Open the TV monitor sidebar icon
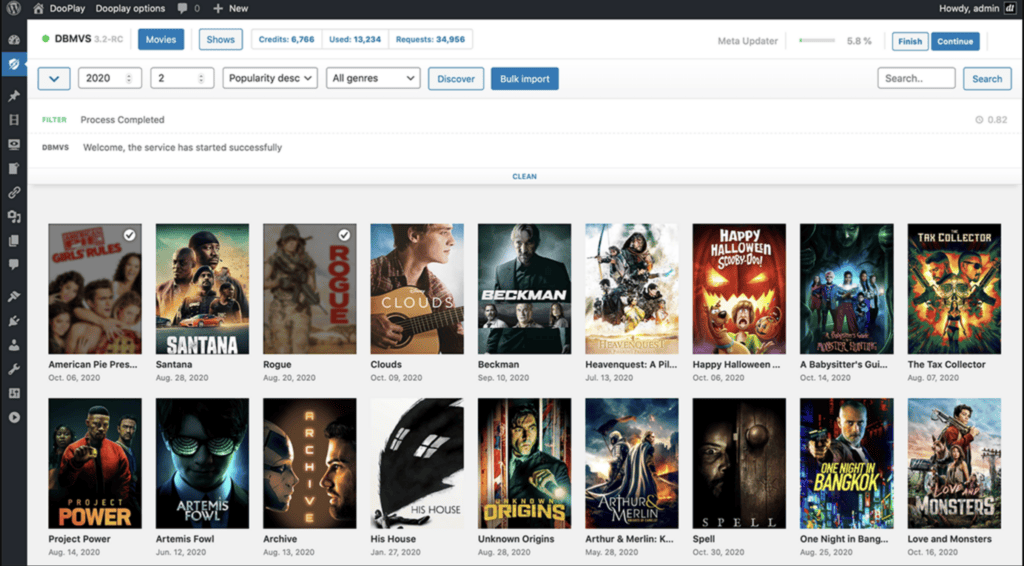 [14, 144]
